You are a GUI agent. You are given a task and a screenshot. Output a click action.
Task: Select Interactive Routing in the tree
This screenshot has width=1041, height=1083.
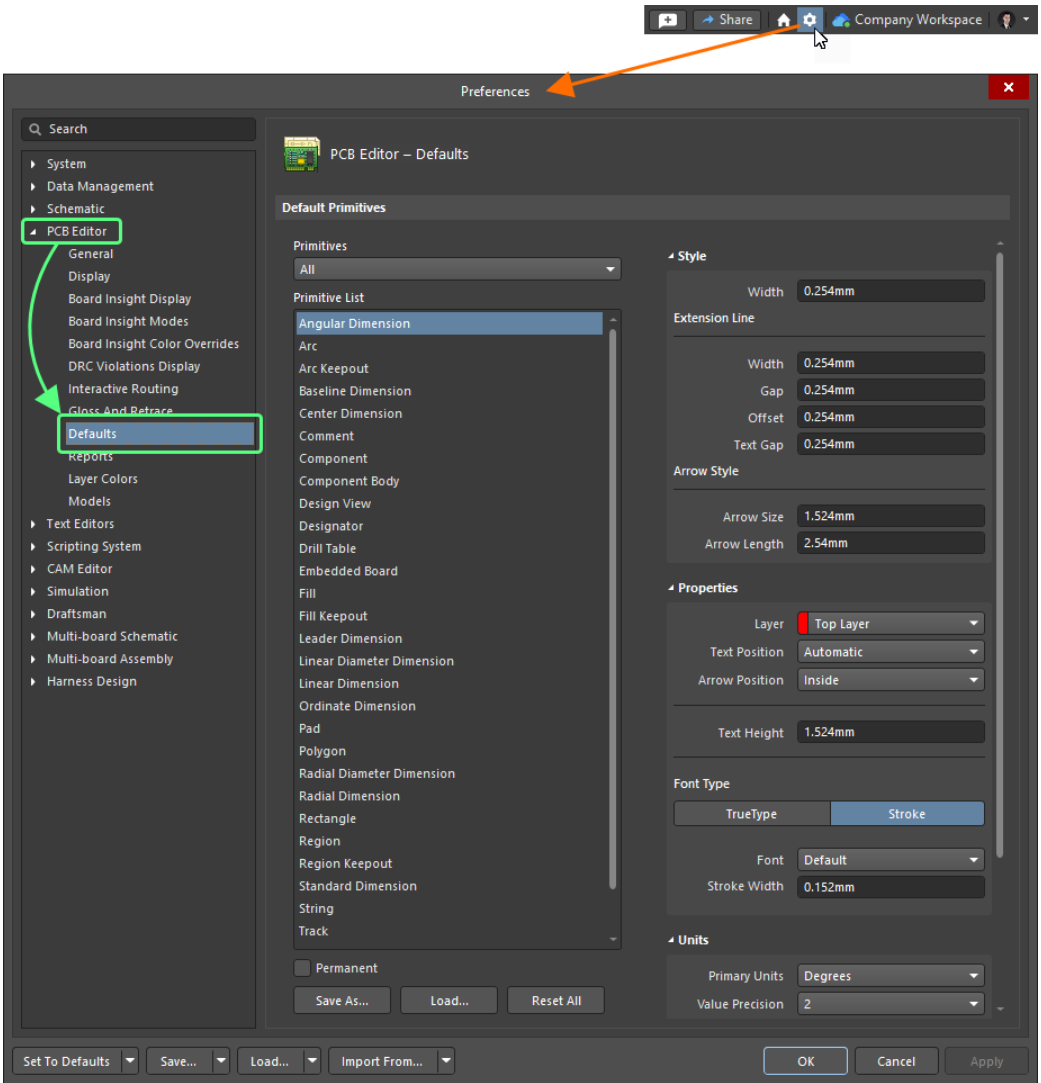pyautogui.click(x=123, y=389)
